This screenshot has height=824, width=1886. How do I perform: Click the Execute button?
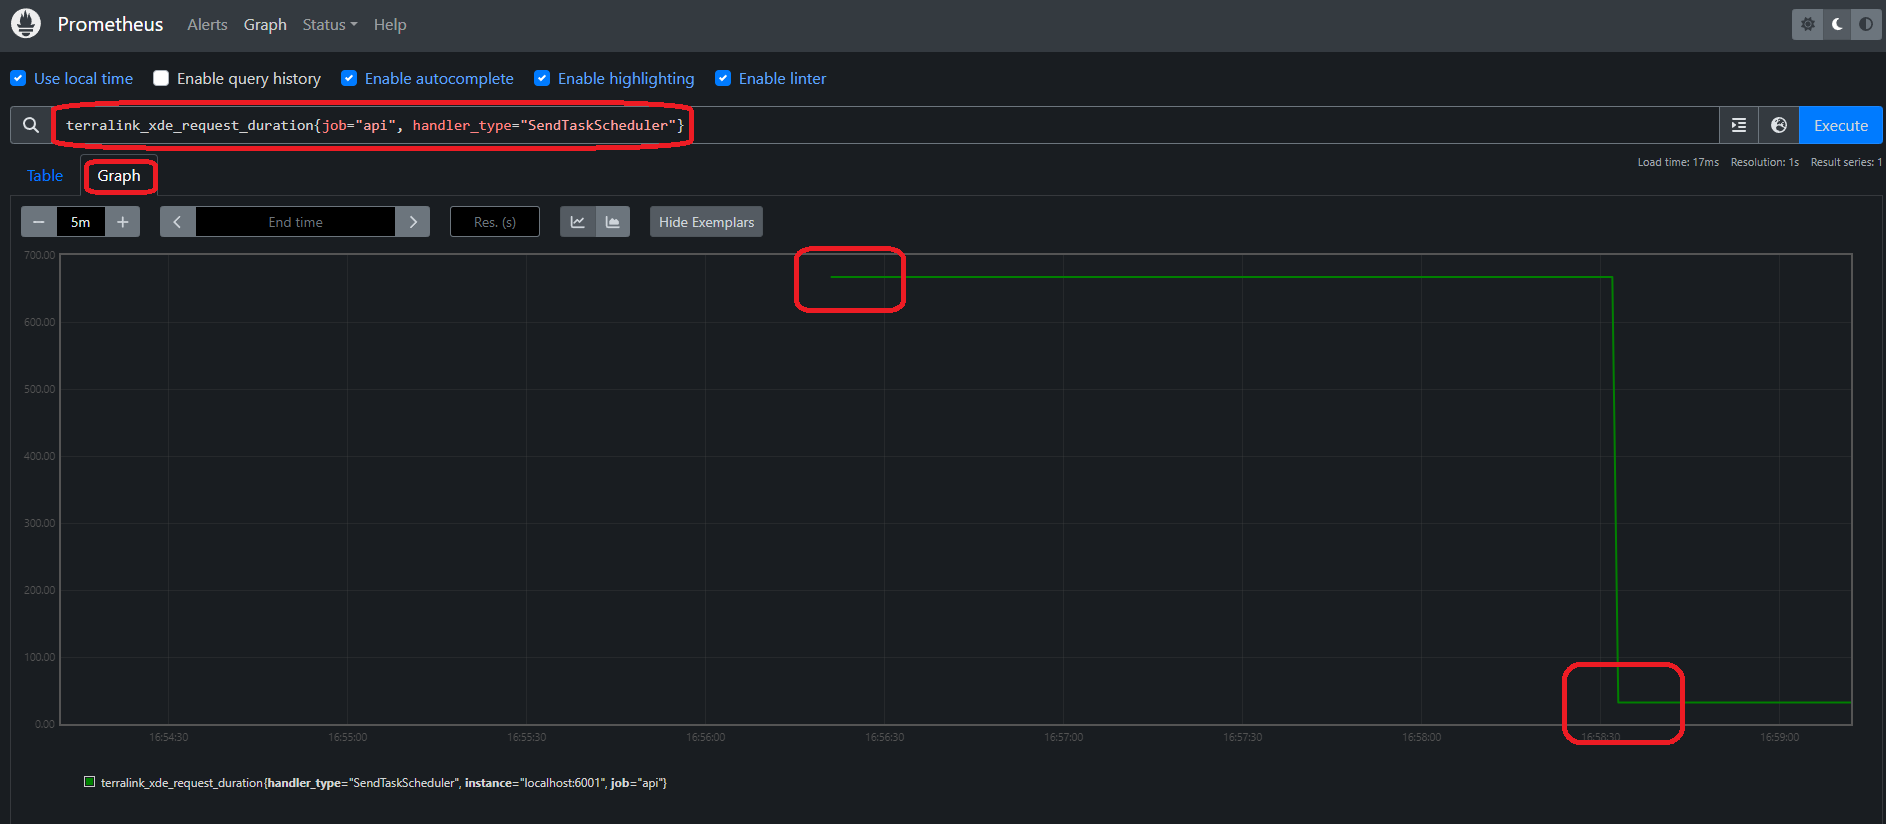pos(1841,125)
